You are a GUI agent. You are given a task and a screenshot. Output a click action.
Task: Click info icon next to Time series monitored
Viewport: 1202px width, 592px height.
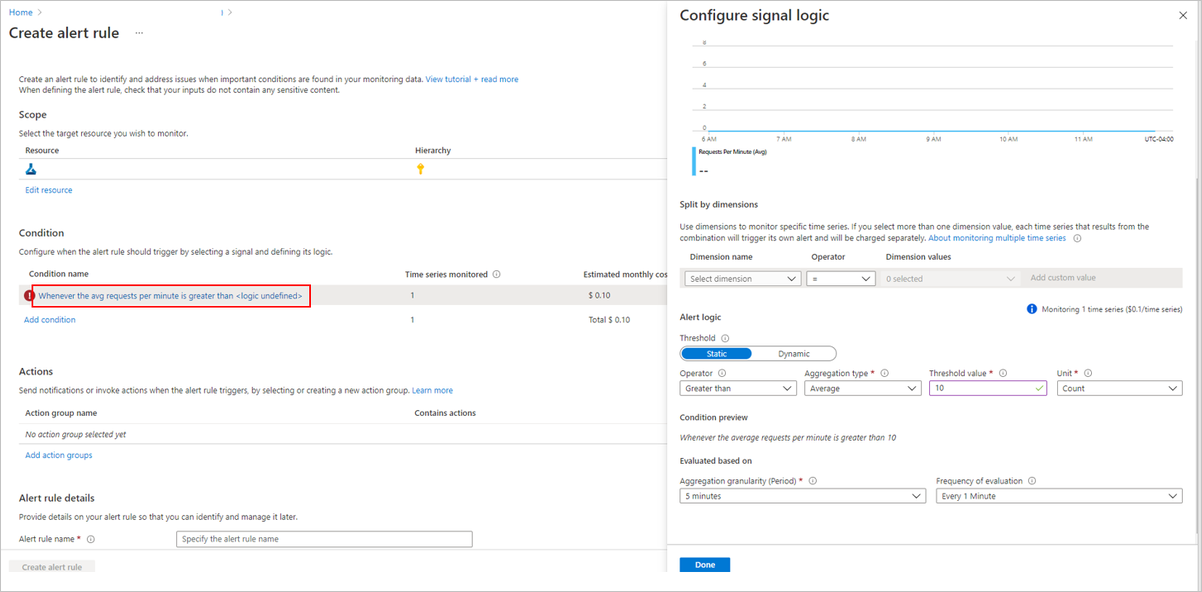click(x=497, y=274)
